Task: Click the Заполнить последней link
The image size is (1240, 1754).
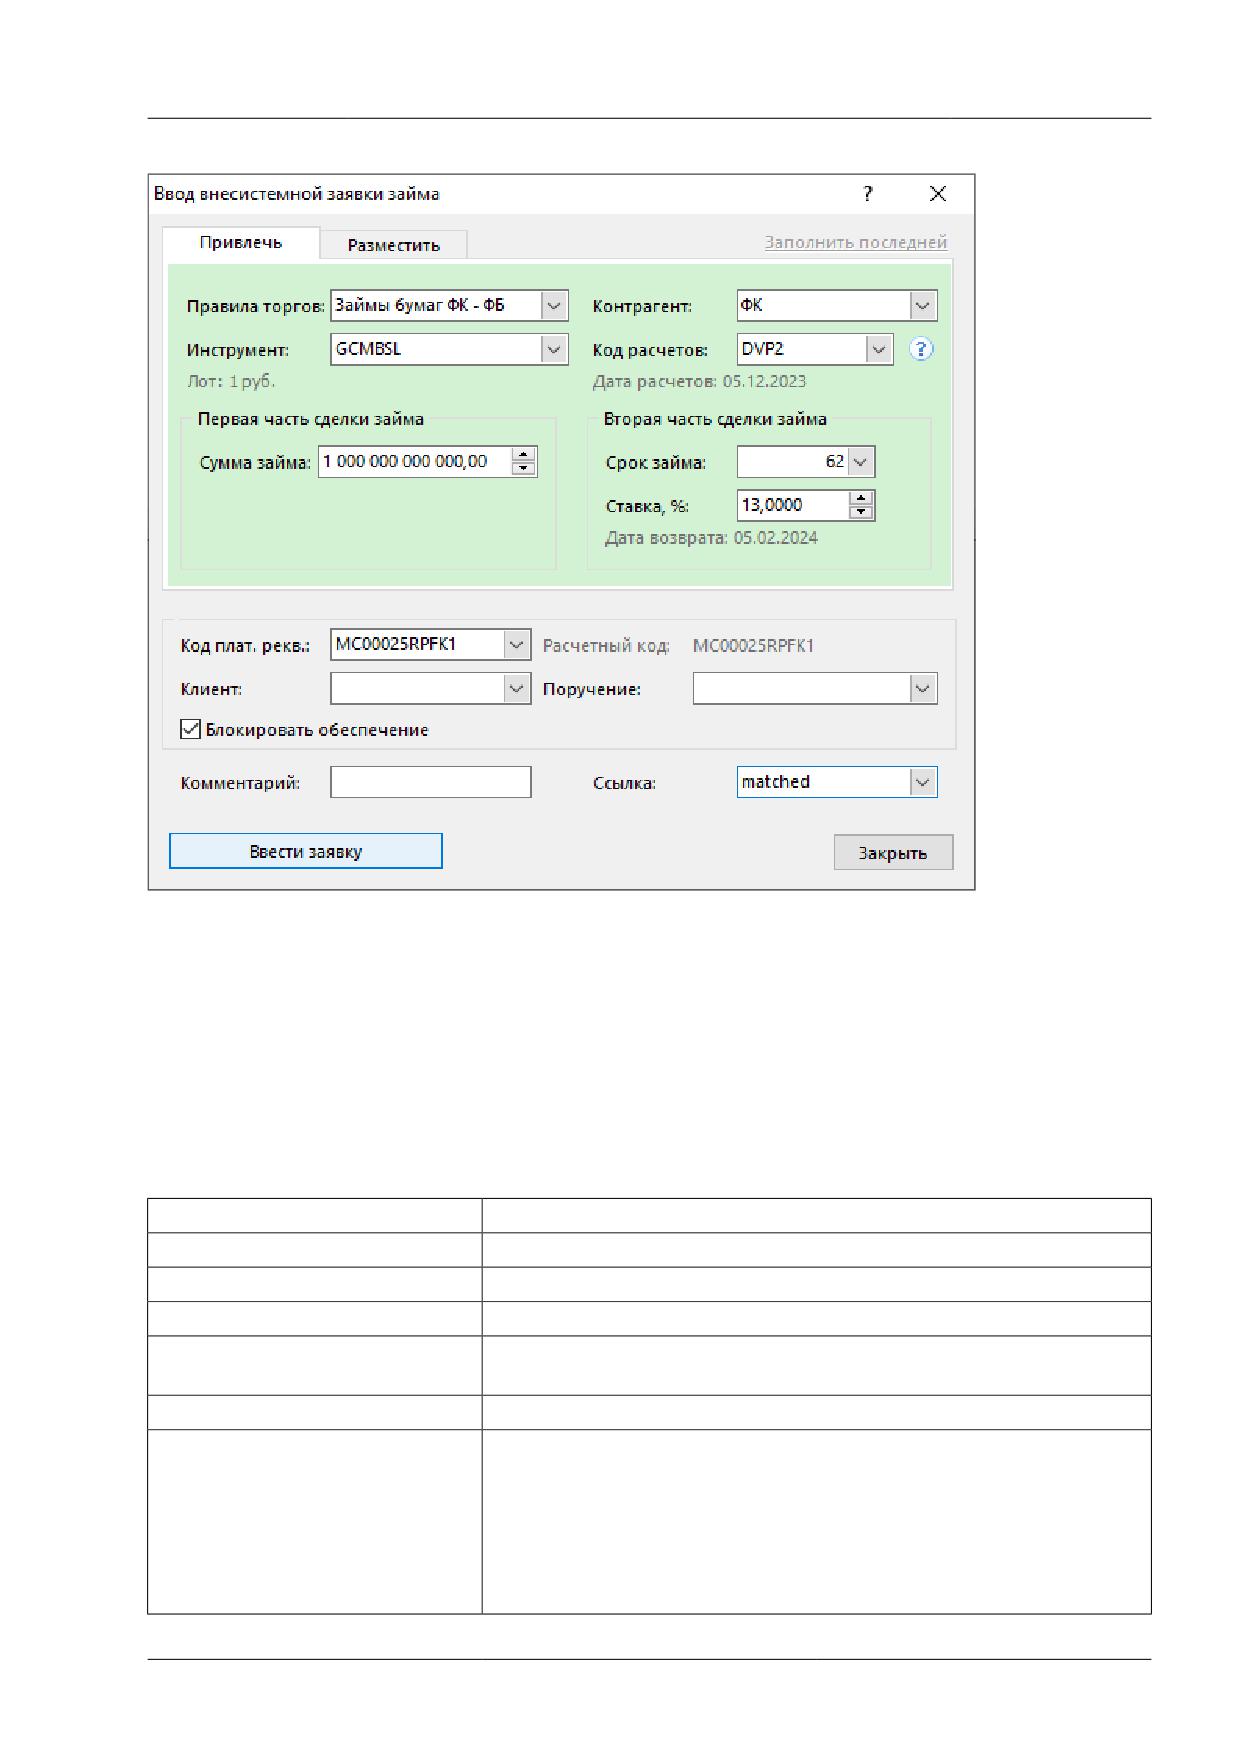Action: click(856, 242)
